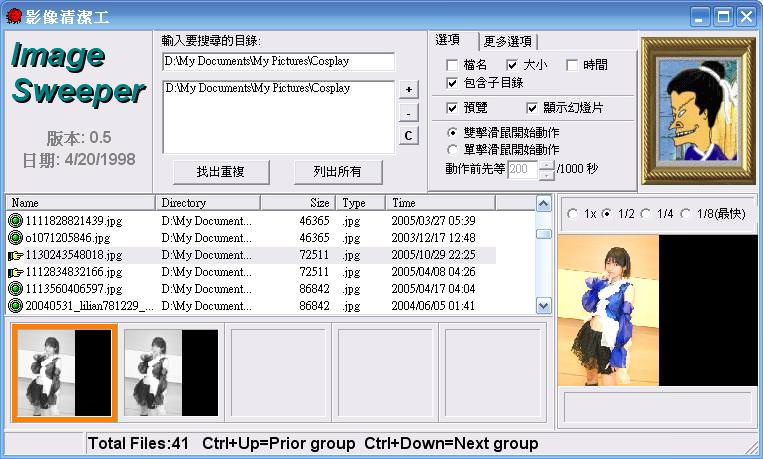763x459 pixels.
Task: Minimize the 影像清潔工 window
Action: click(700, 17)
